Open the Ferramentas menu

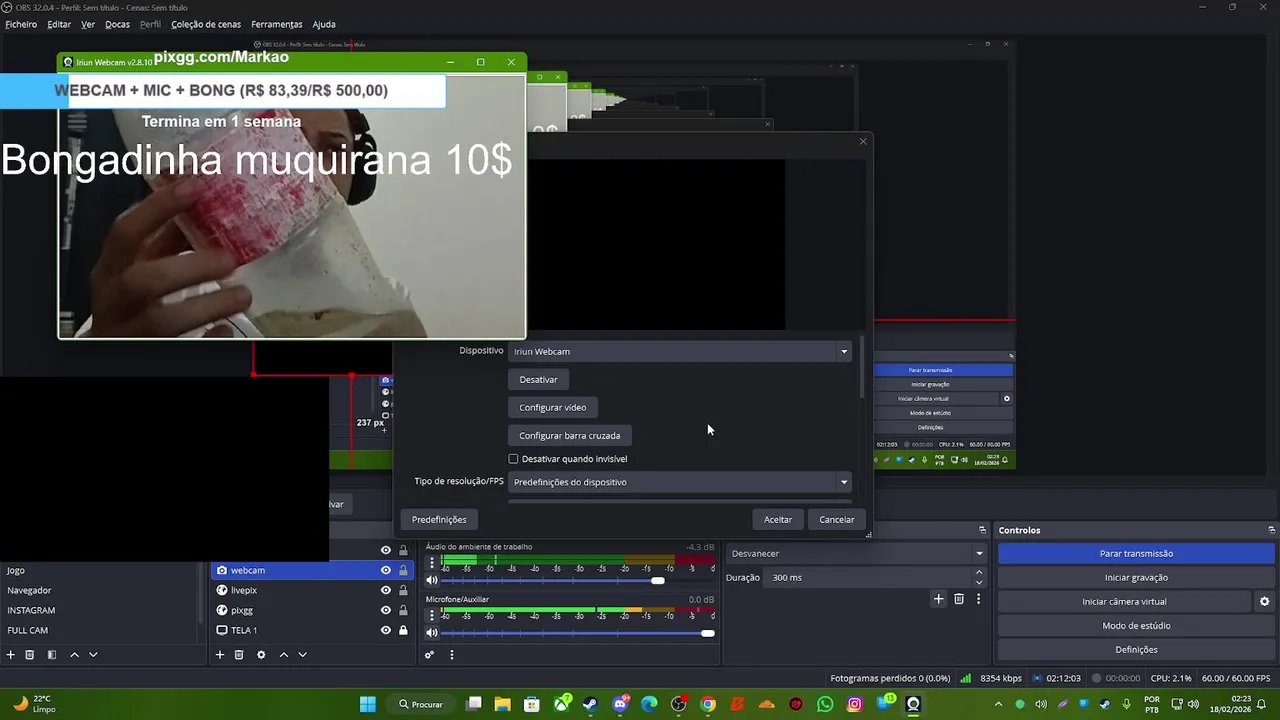277,24
